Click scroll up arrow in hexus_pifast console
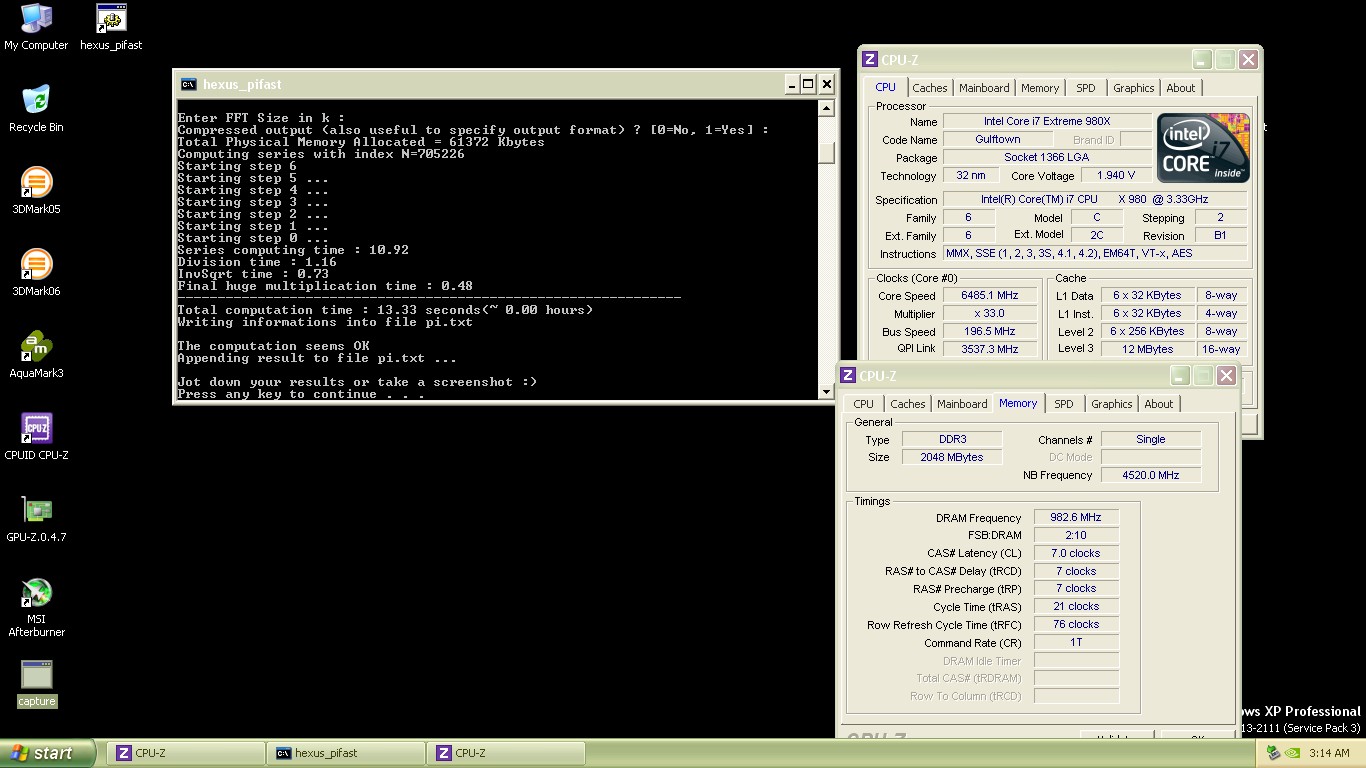The width and height of the screenshot is (1366, 768). pyautogui.click(x=826, y=109)
